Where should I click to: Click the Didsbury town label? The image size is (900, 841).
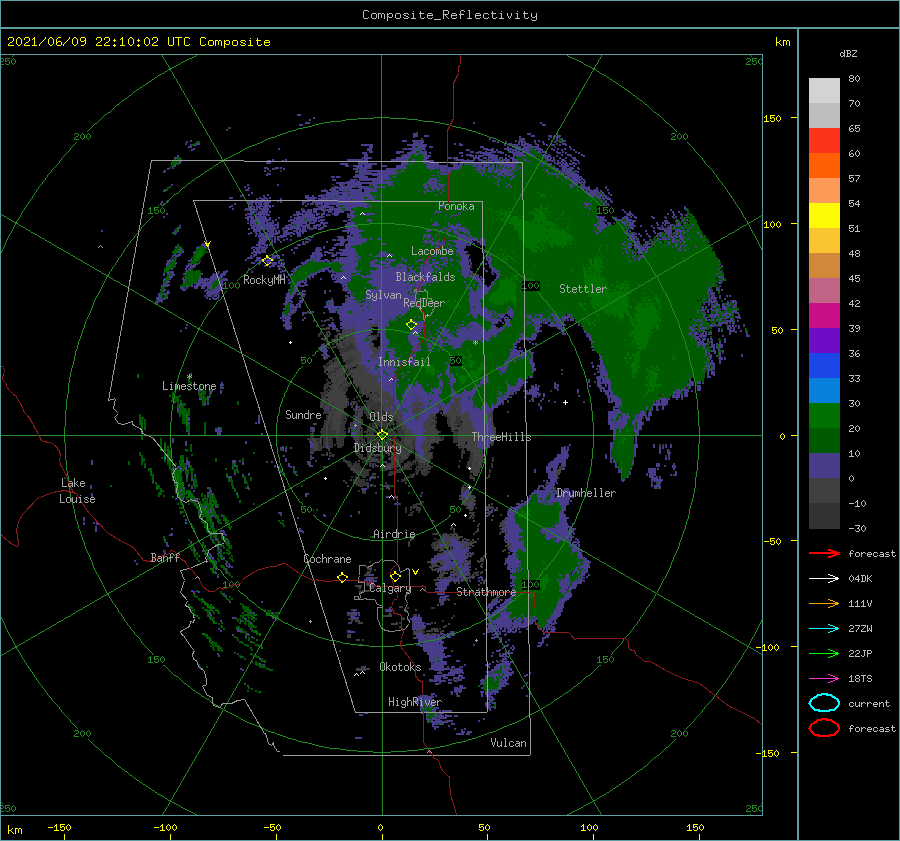click(378, 448)
